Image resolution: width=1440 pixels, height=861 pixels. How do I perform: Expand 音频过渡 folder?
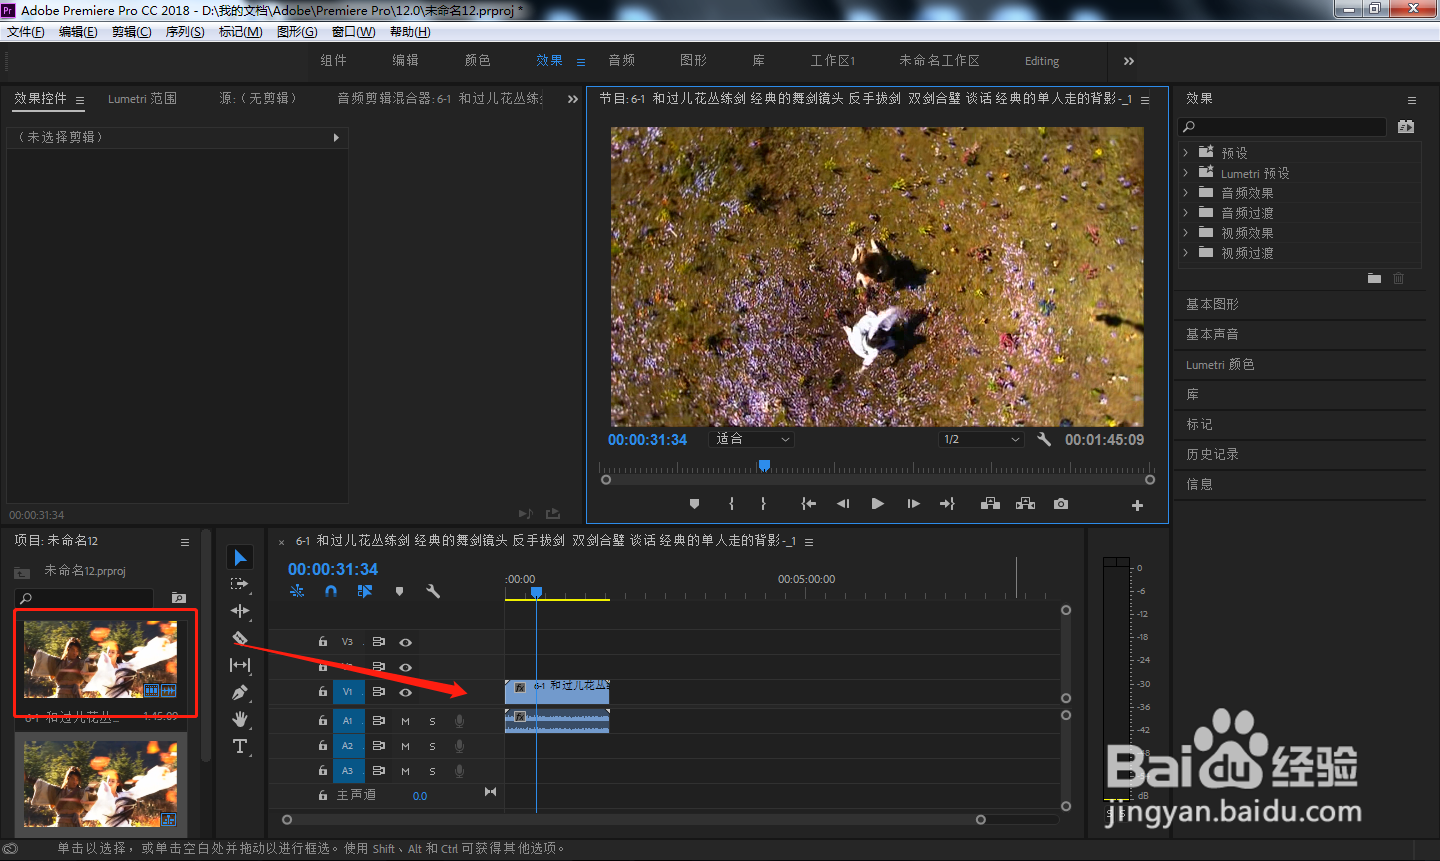click(x=1186, y=213)
